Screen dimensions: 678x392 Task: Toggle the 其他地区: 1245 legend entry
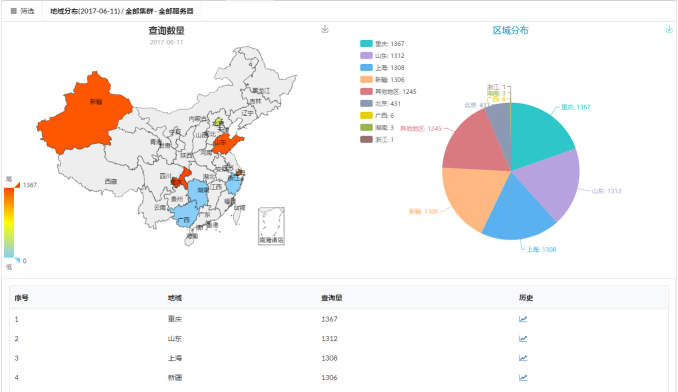[388, 92]
